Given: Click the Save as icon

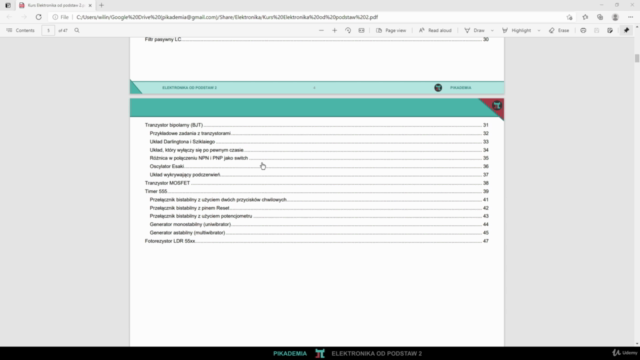Looking at the screenshot, I should click(x=610, y=31).
